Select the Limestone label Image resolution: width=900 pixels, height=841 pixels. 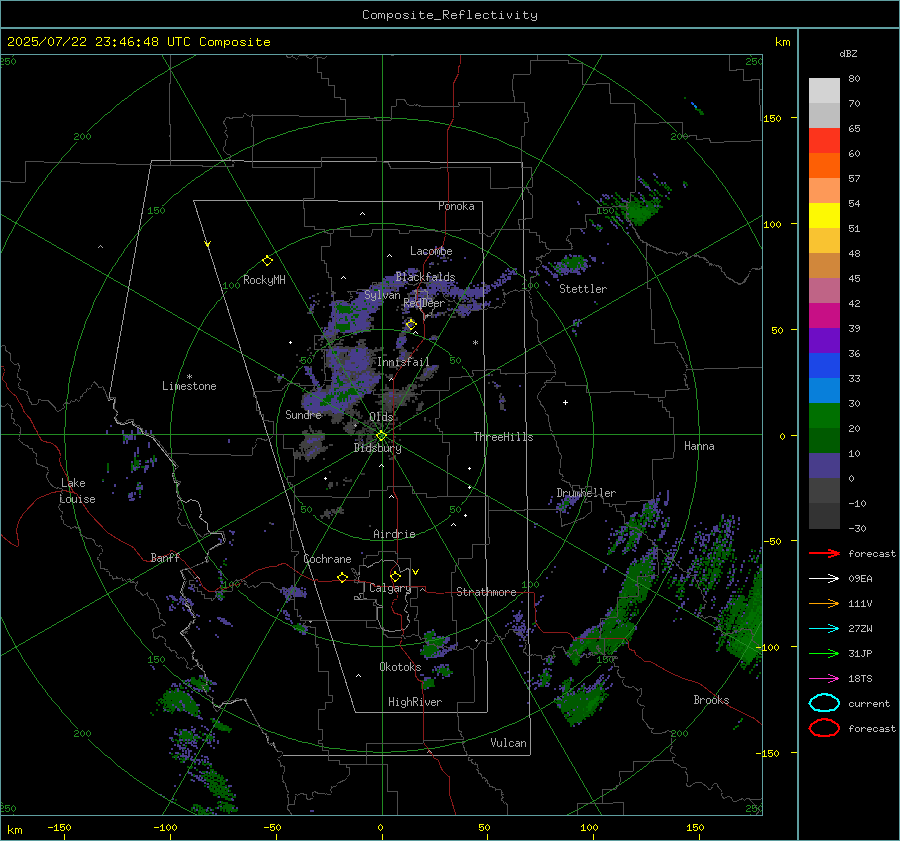click(x=189, y=386)
